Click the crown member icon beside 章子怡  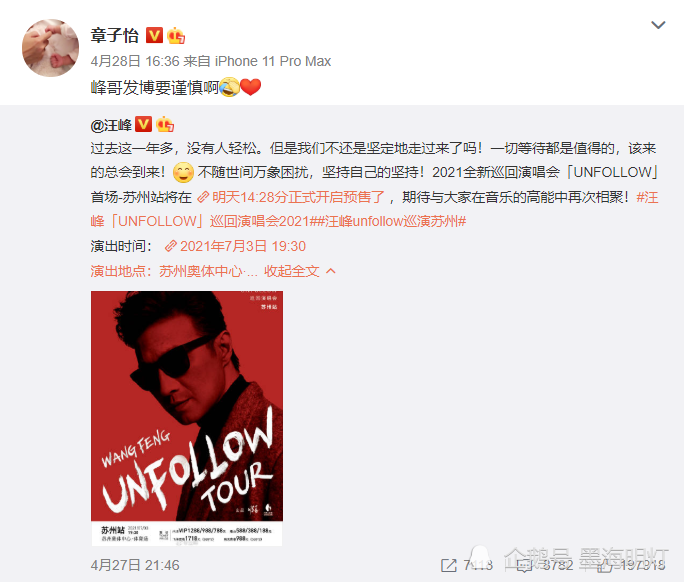coord(176,36)
